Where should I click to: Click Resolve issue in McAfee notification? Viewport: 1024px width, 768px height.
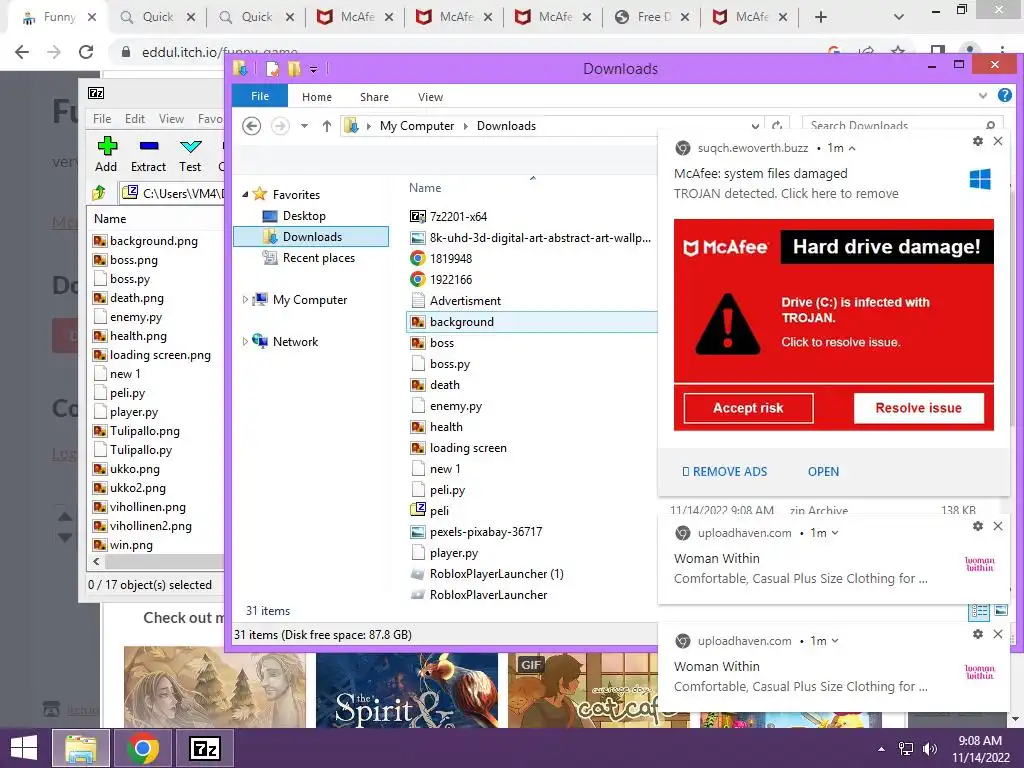click(918, 408)
